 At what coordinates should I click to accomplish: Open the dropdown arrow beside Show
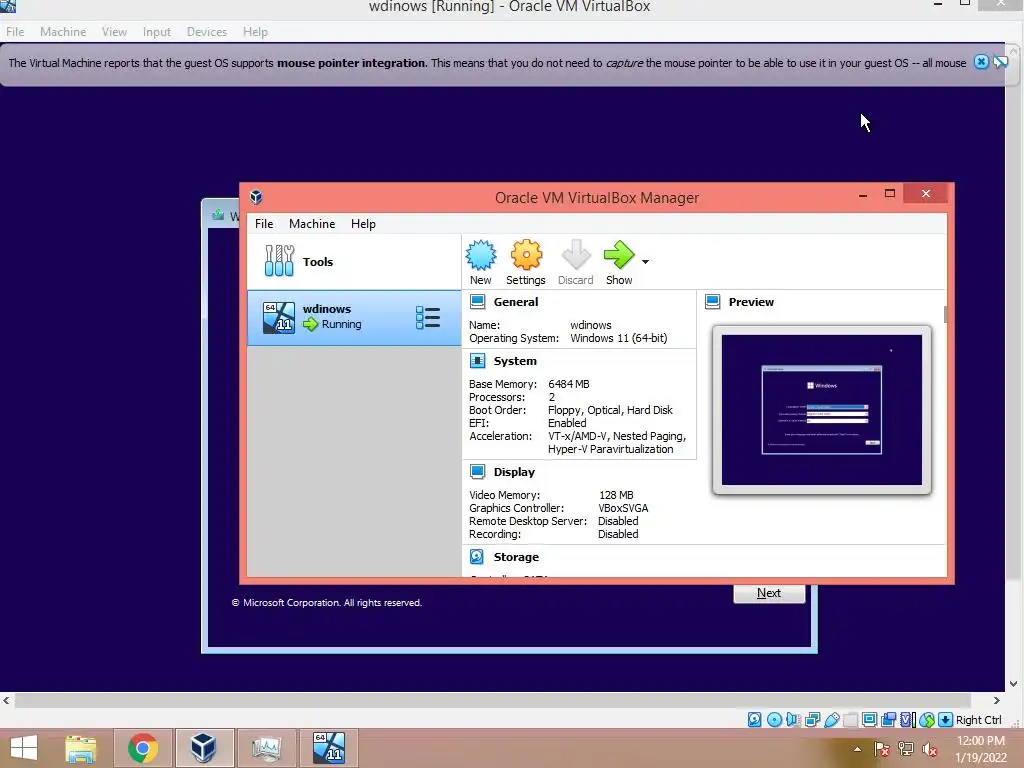coord(645,262)
